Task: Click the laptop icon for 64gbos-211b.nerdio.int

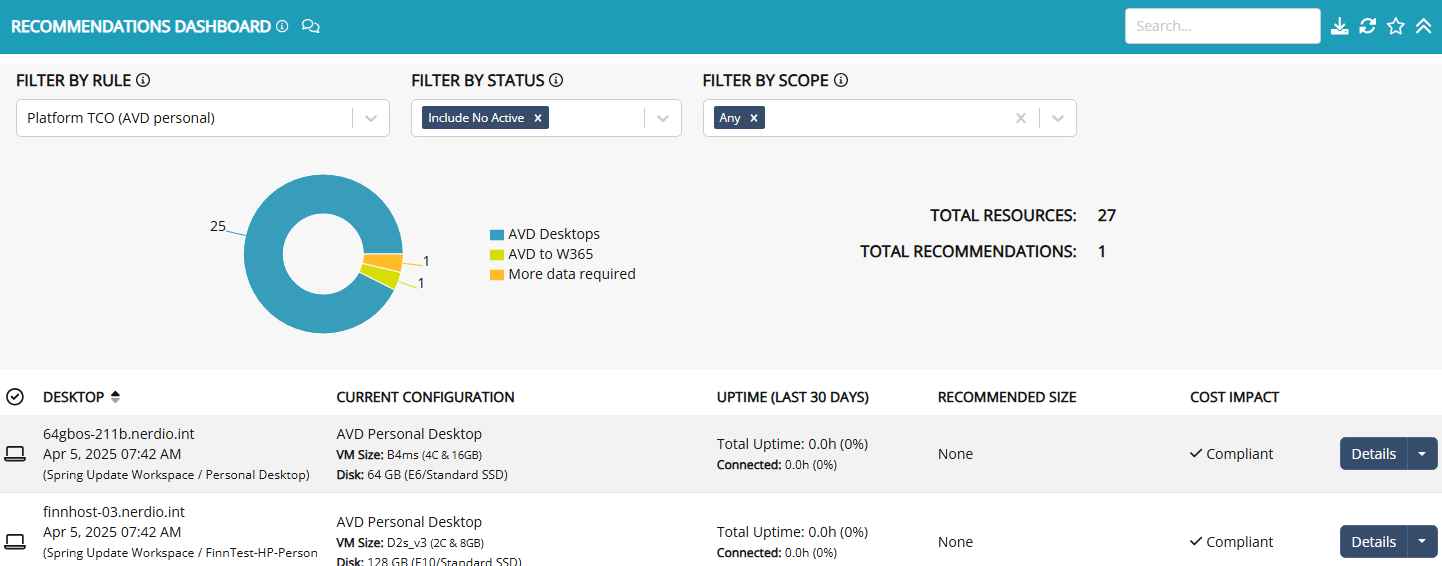Action: pos(15,454)
